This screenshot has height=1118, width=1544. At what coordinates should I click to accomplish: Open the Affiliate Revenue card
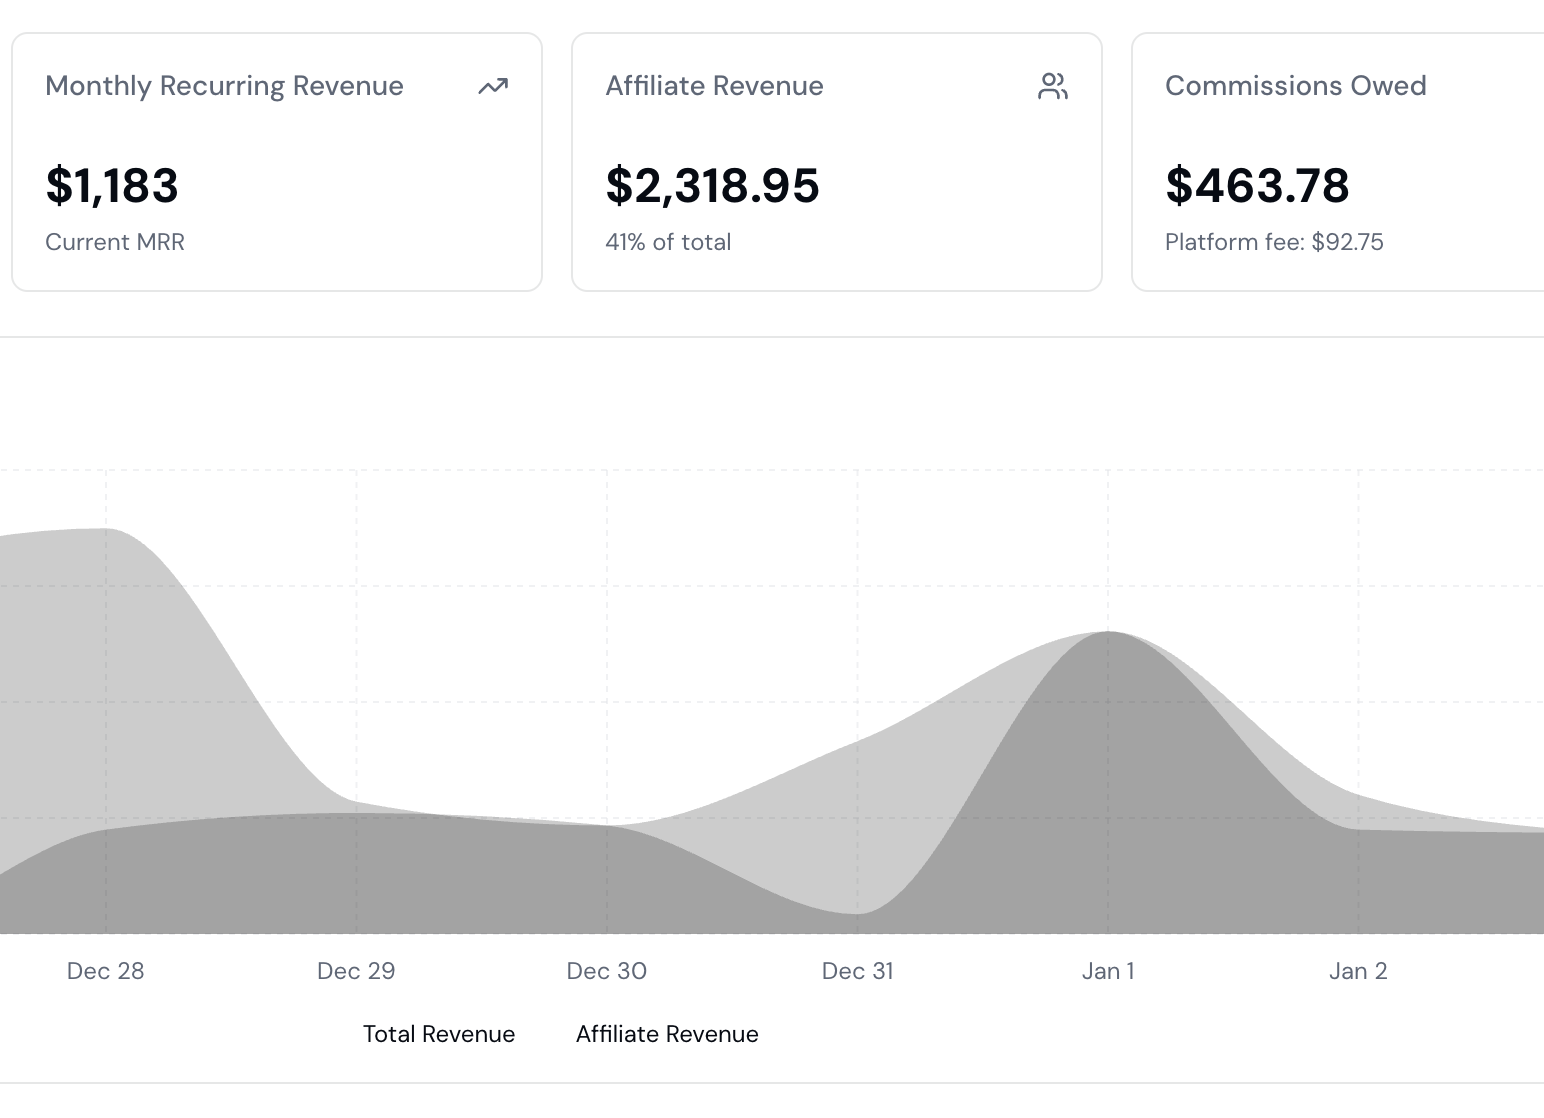(x=836, y=160)
